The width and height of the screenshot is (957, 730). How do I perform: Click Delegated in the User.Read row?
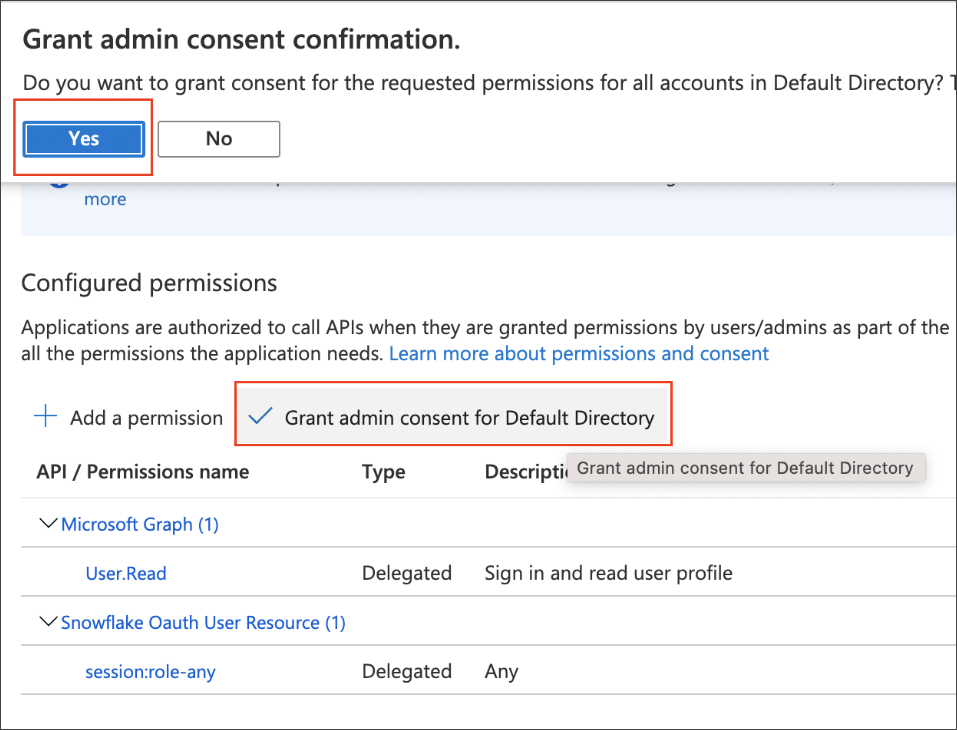[407, 573]
